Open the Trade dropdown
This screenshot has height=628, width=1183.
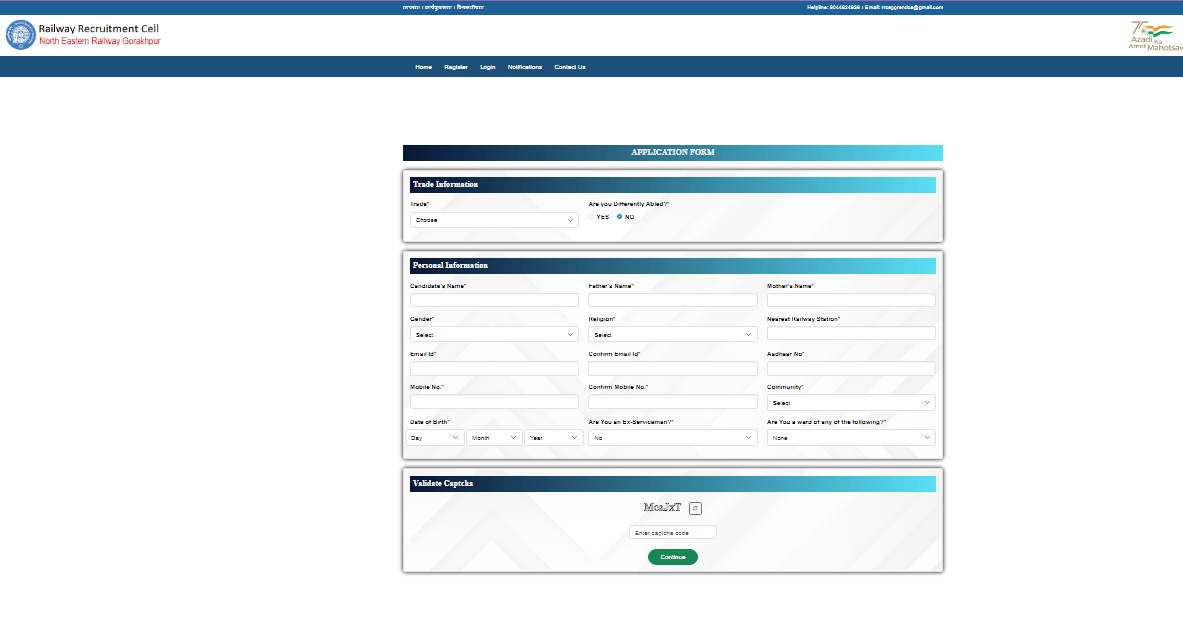pos(494,220)
